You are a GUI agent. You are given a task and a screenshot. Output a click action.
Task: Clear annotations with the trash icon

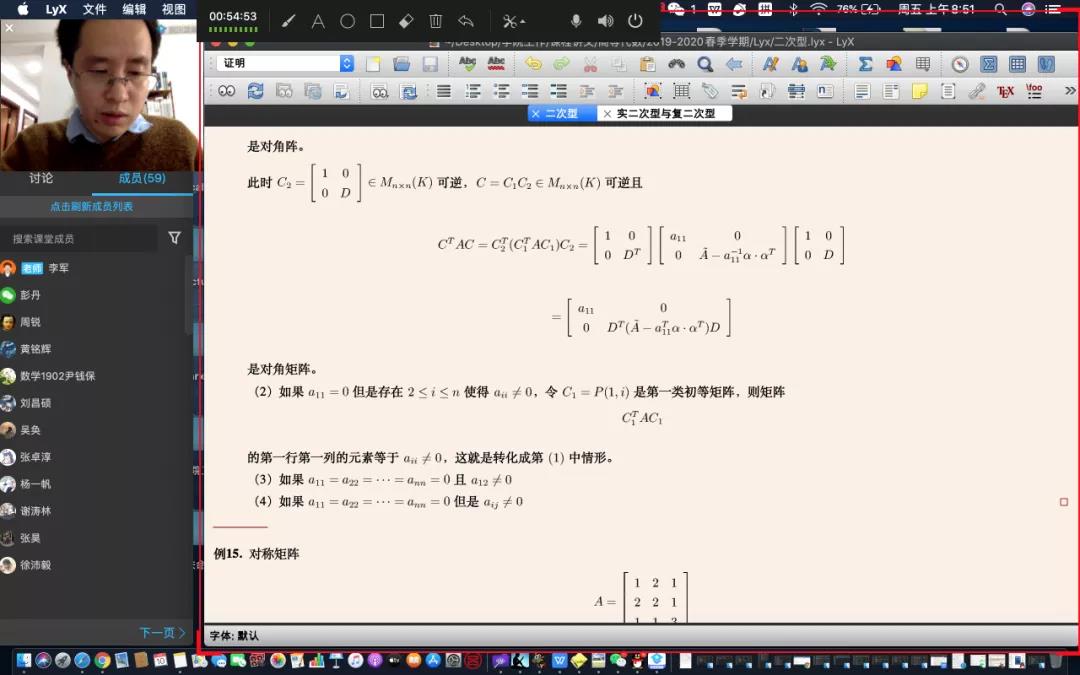coord(435,21)
